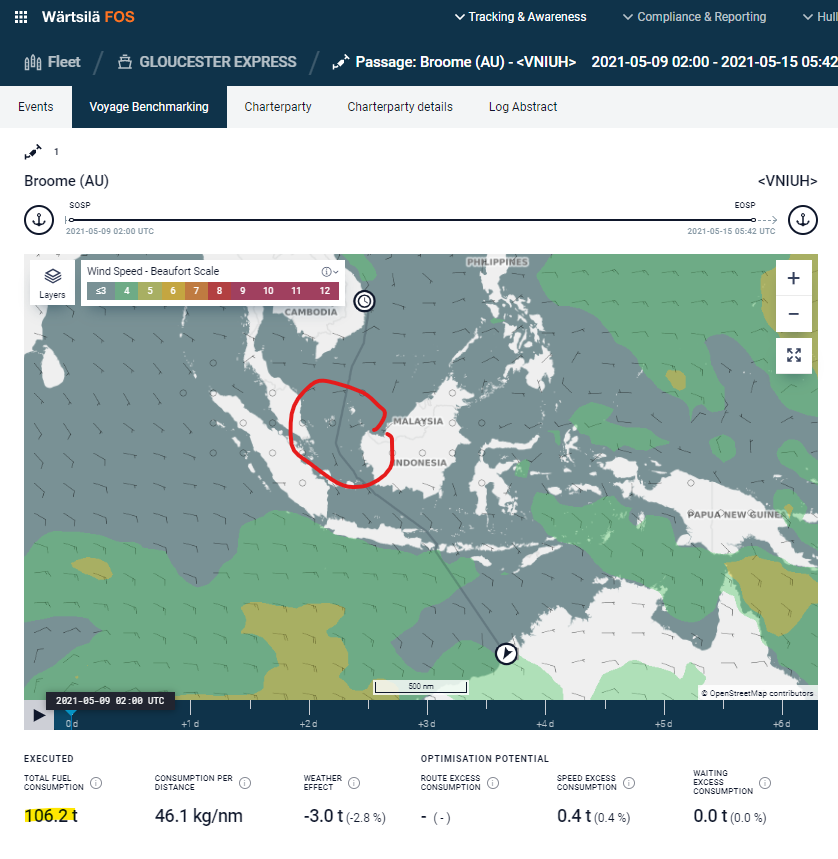Image resolution: width=838 pixels, height=859 pixels.
Task: Click info icon beside Weather Effect
Action: pyautogui.click(x=353, y=783)
